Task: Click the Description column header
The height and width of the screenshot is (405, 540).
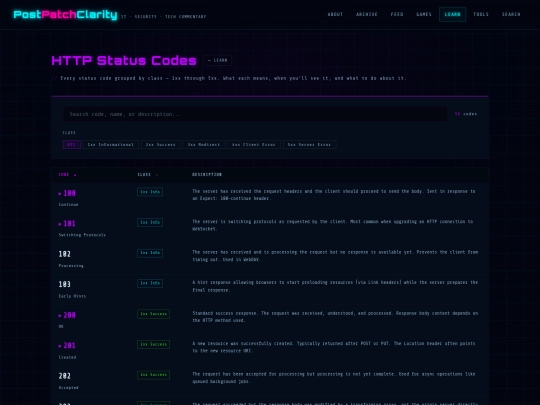Action: [x=207, y=175]
